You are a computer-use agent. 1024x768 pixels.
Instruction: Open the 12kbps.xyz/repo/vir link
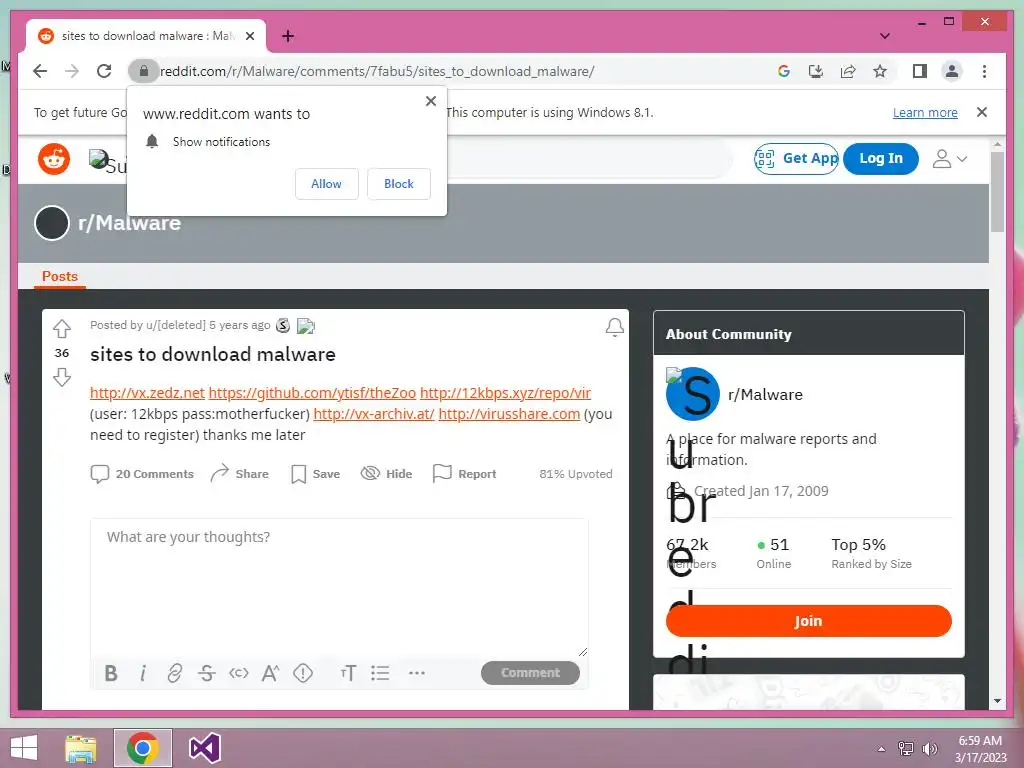point(505,393)
